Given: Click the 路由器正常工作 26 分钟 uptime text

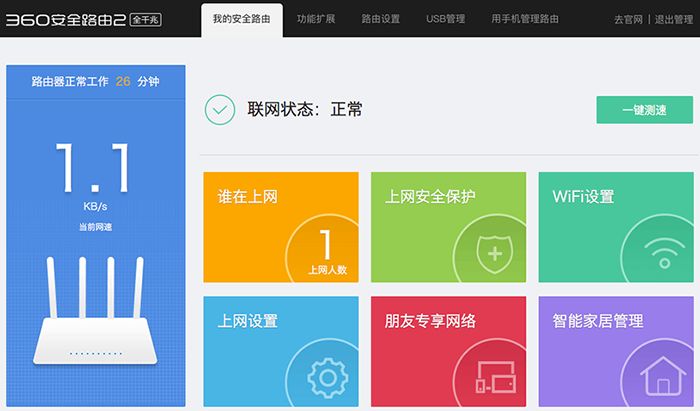Looking at the screenshot, I should (x=95, y=82).
